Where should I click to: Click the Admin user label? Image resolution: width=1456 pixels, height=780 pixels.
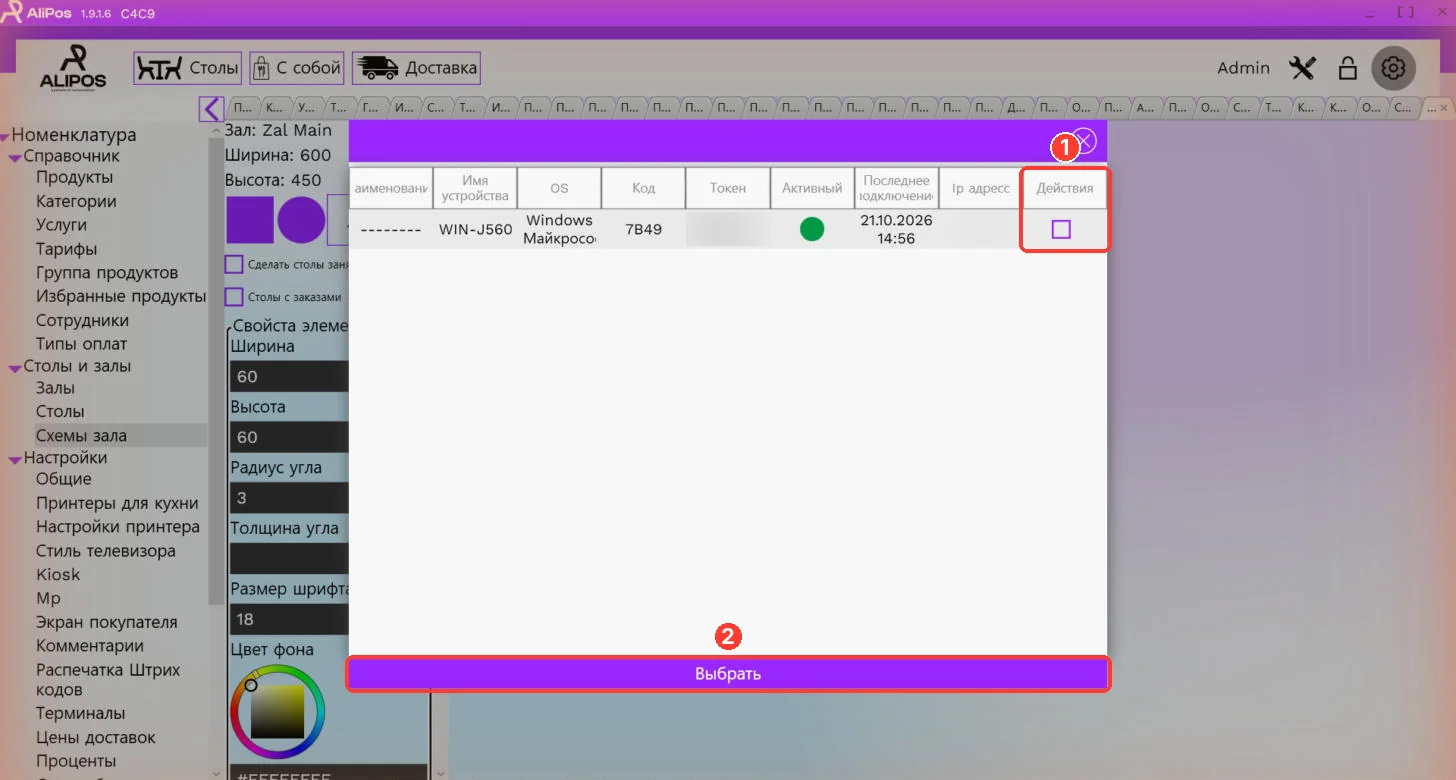click(1243, 68)
